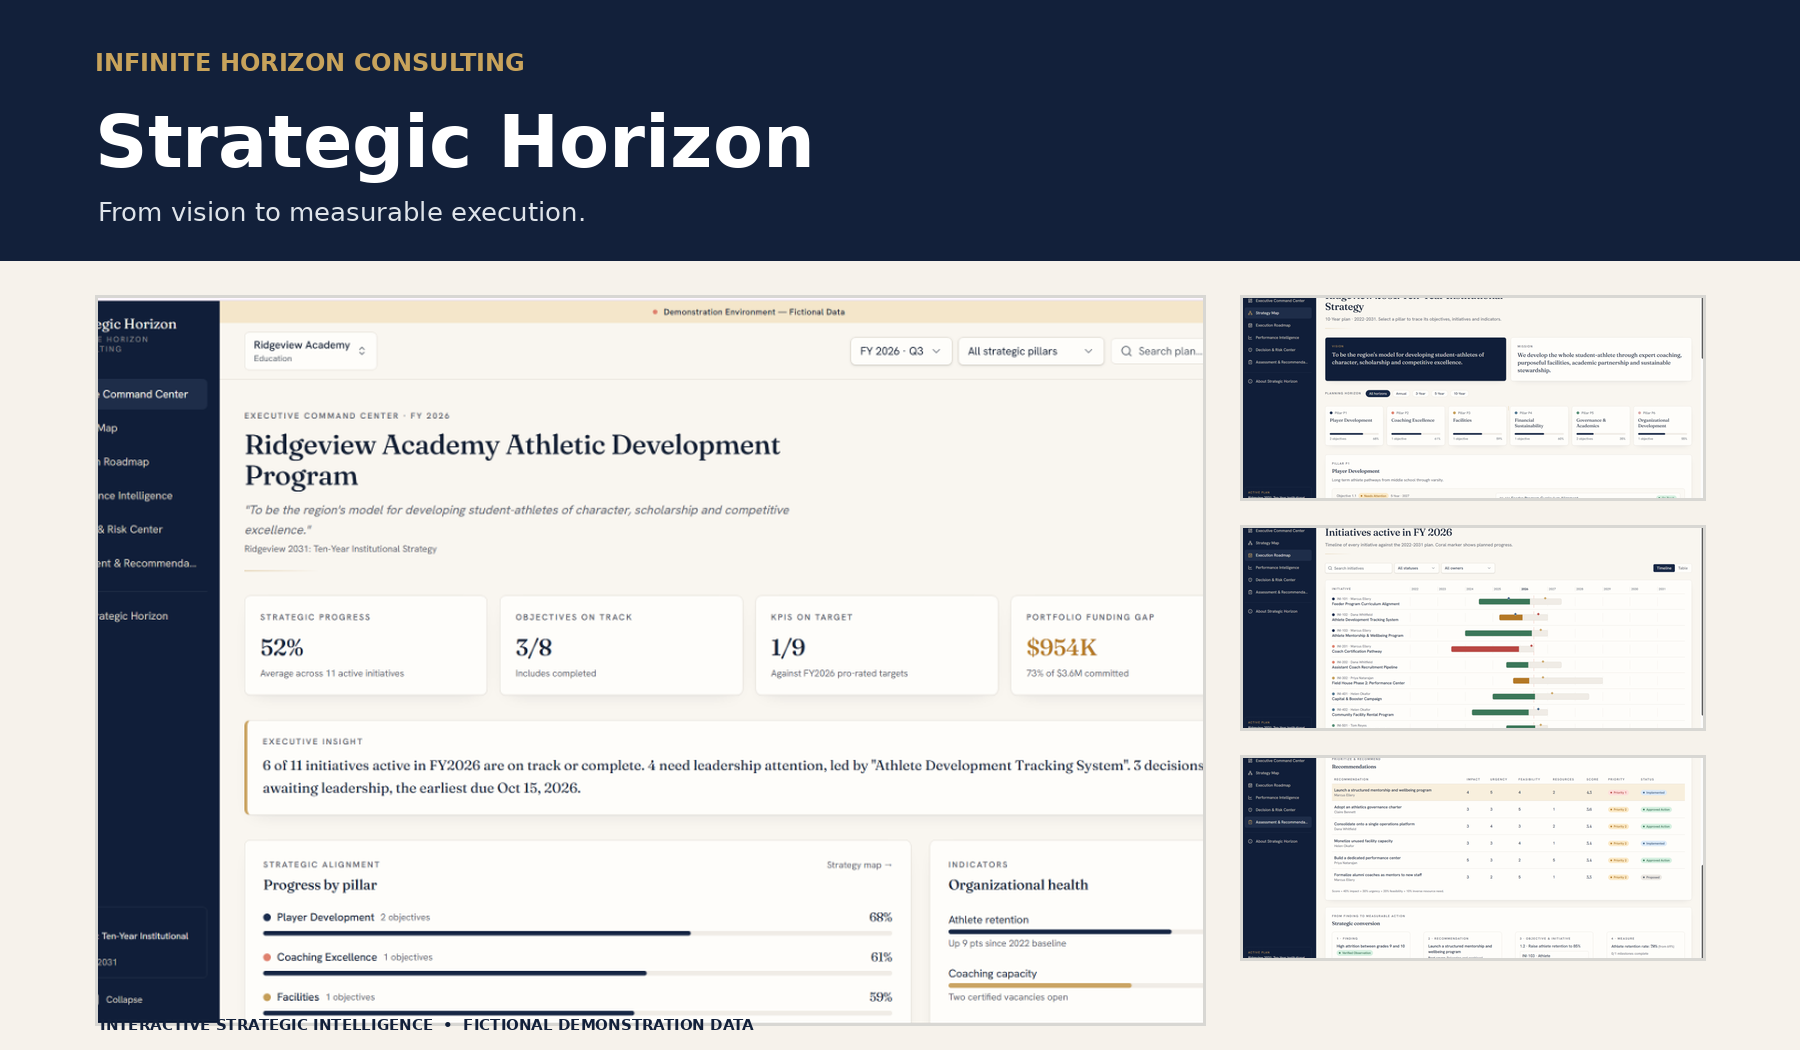Click inside the Search plan input field

click(1158, 351)
